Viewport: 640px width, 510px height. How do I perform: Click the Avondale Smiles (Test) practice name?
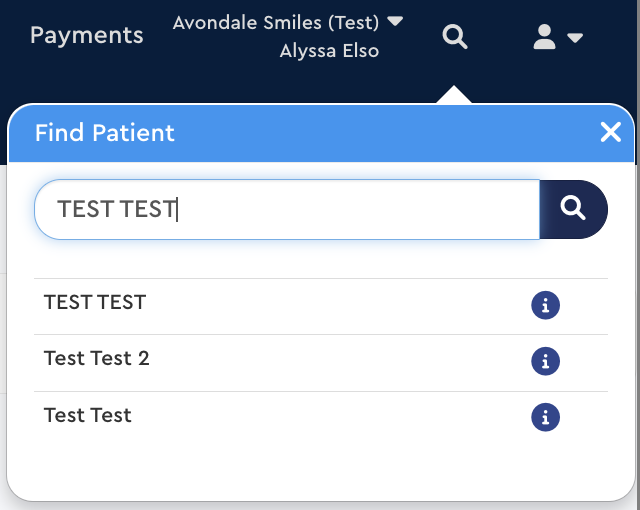pyautogui.click(x=276, y=22)
